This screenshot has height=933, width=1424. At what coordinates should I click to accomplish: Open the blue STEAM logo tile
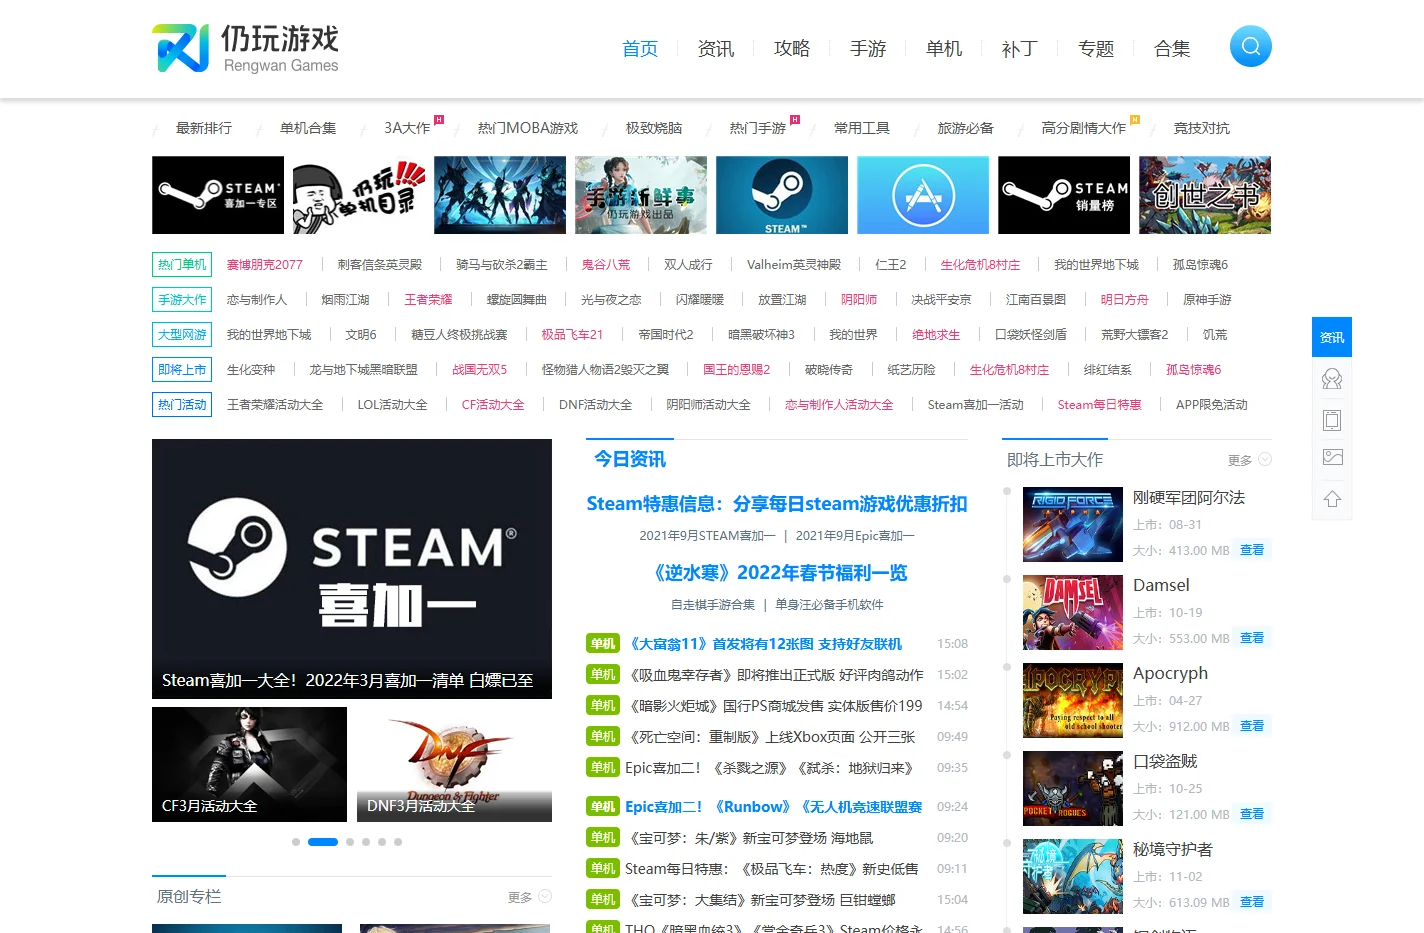point(782,195)
